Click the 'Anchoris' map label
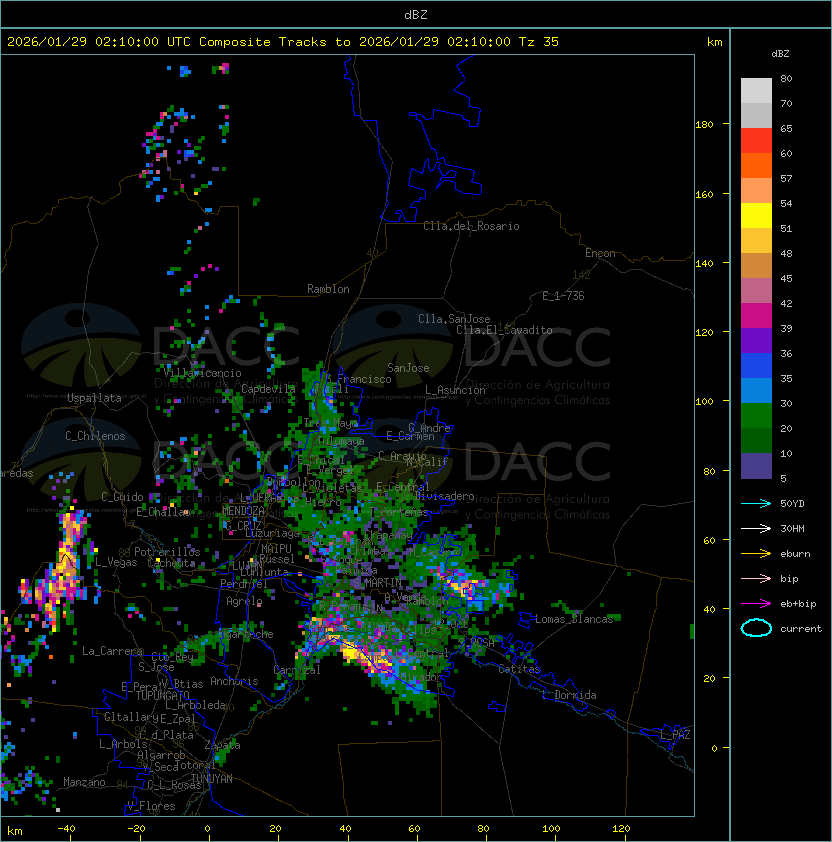The height and width of the screenshot is (842, 832). point(234,681)
